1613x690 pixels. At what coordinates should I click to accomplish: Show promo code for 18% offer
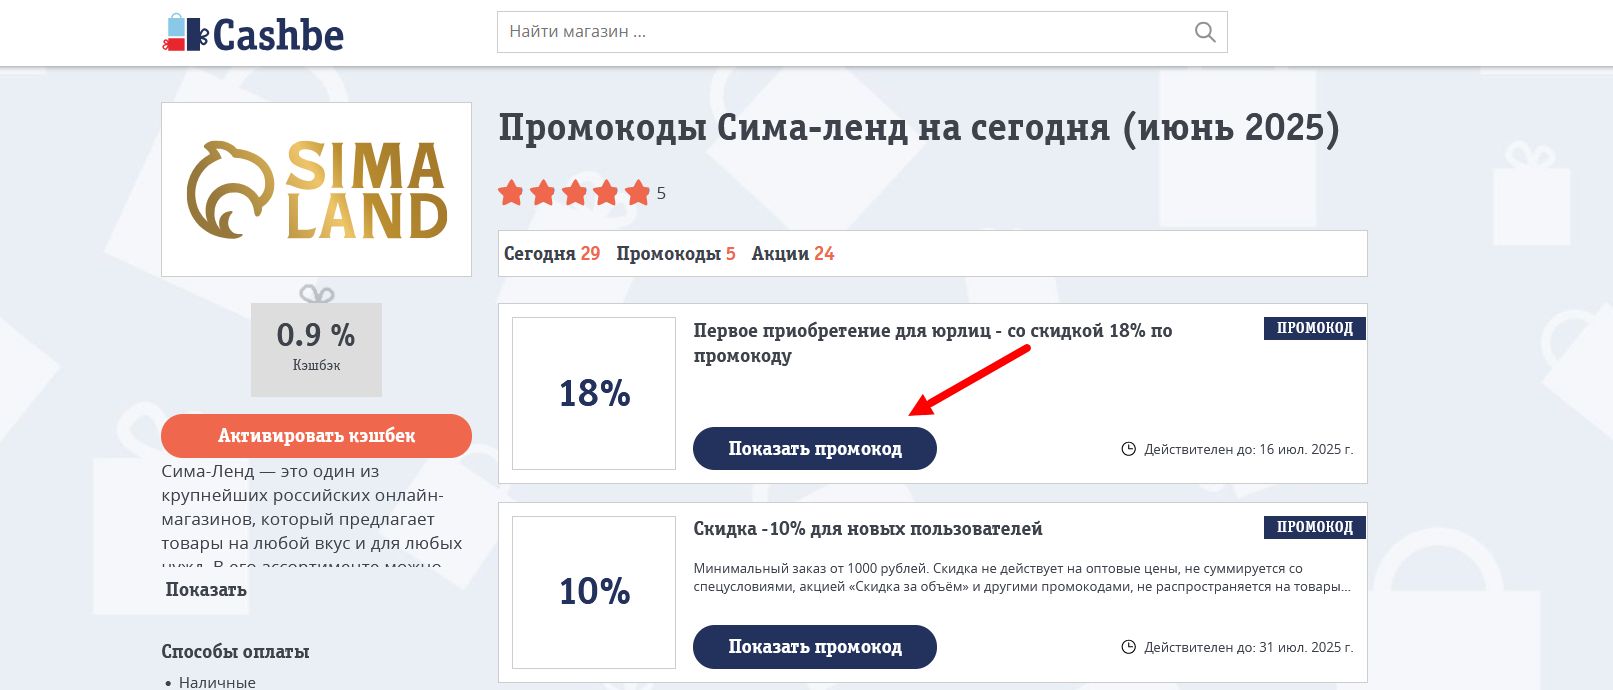815,449
